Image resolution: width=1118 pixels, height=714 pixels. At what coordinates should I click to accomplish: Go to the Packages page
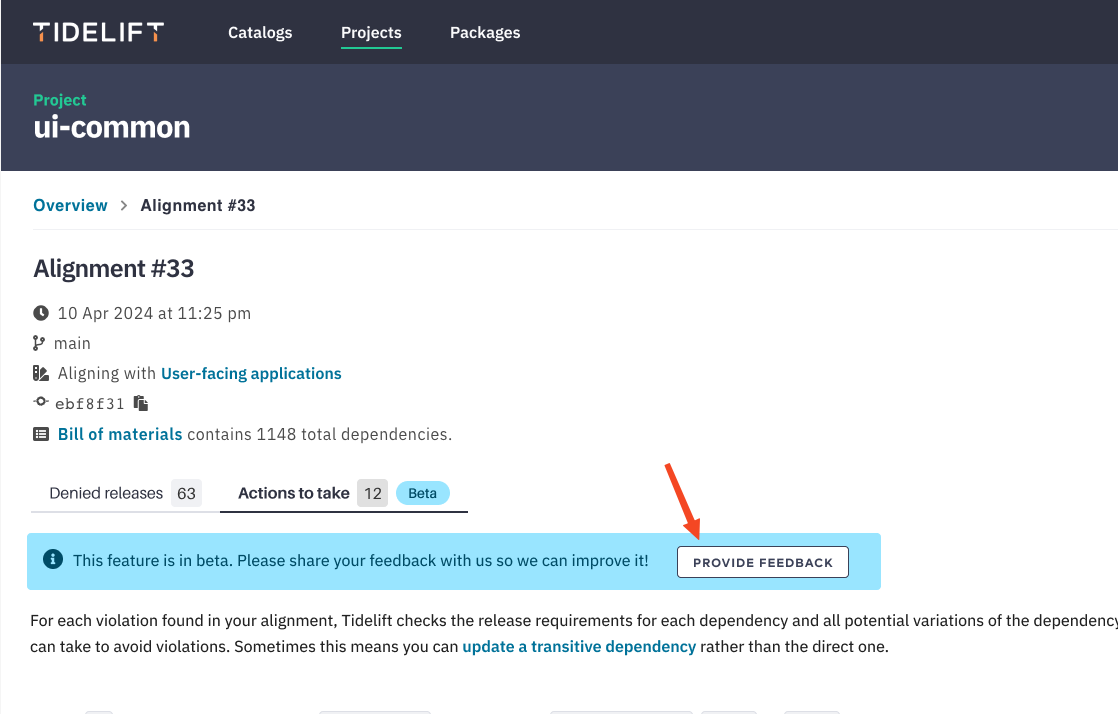click(485, 33)
